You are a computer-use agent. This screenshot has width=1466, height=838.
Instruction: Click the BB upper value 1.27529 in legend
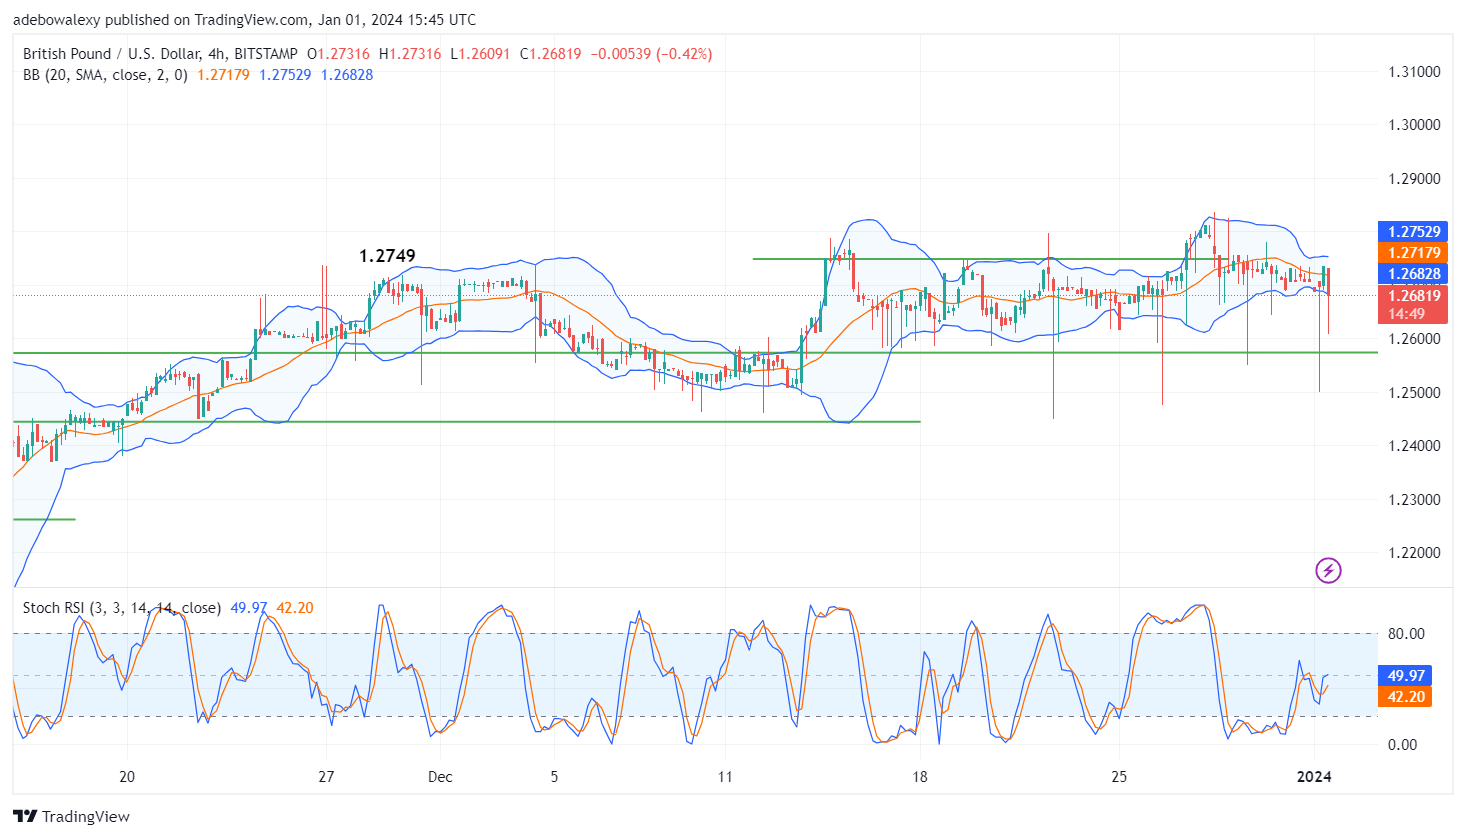point(285,75)
